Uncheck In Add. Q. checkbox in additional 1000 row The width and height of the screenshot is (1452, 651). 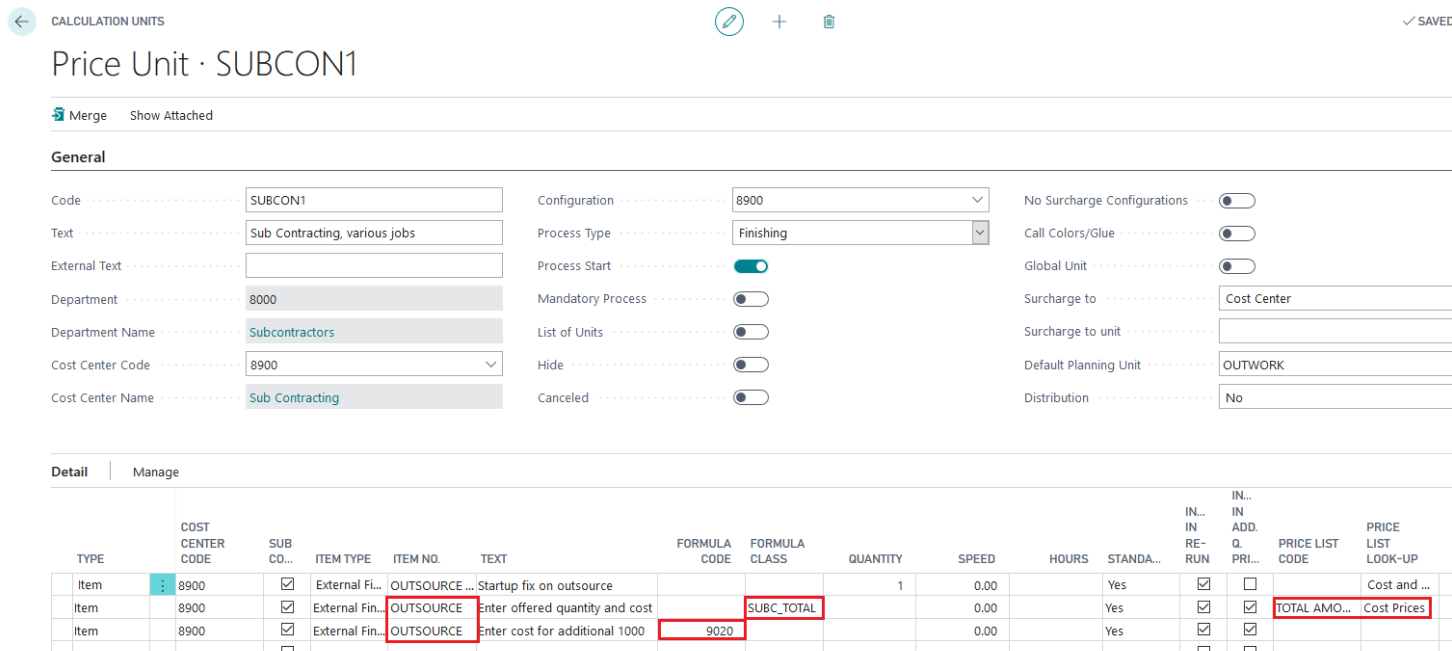click(1250, 630)
